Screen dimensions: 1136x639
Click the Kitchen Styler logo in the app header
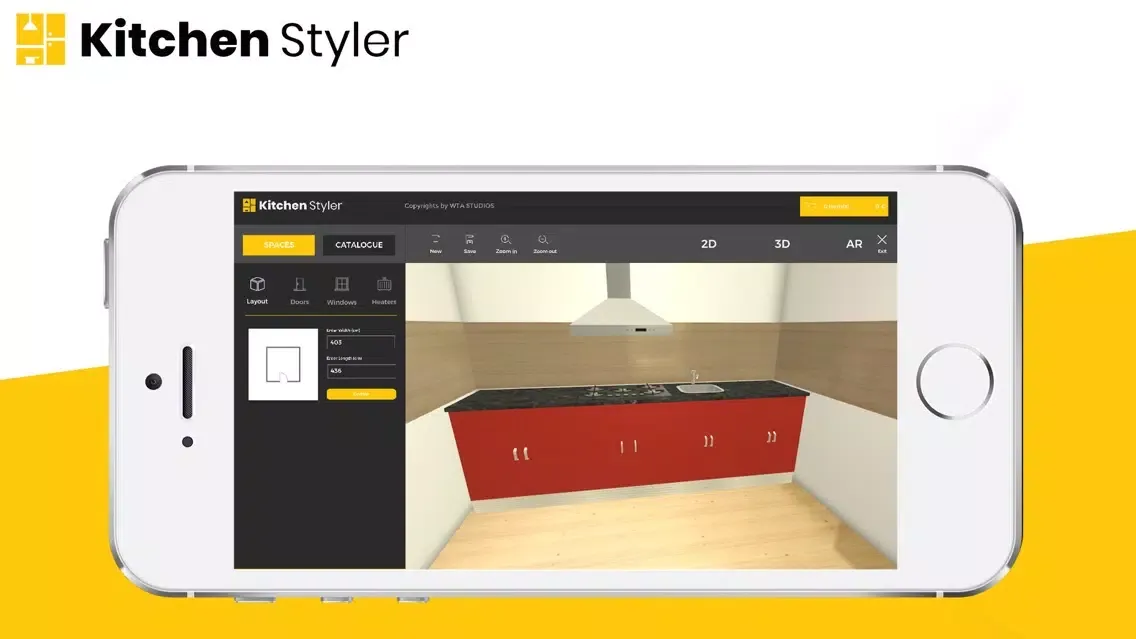292,206
